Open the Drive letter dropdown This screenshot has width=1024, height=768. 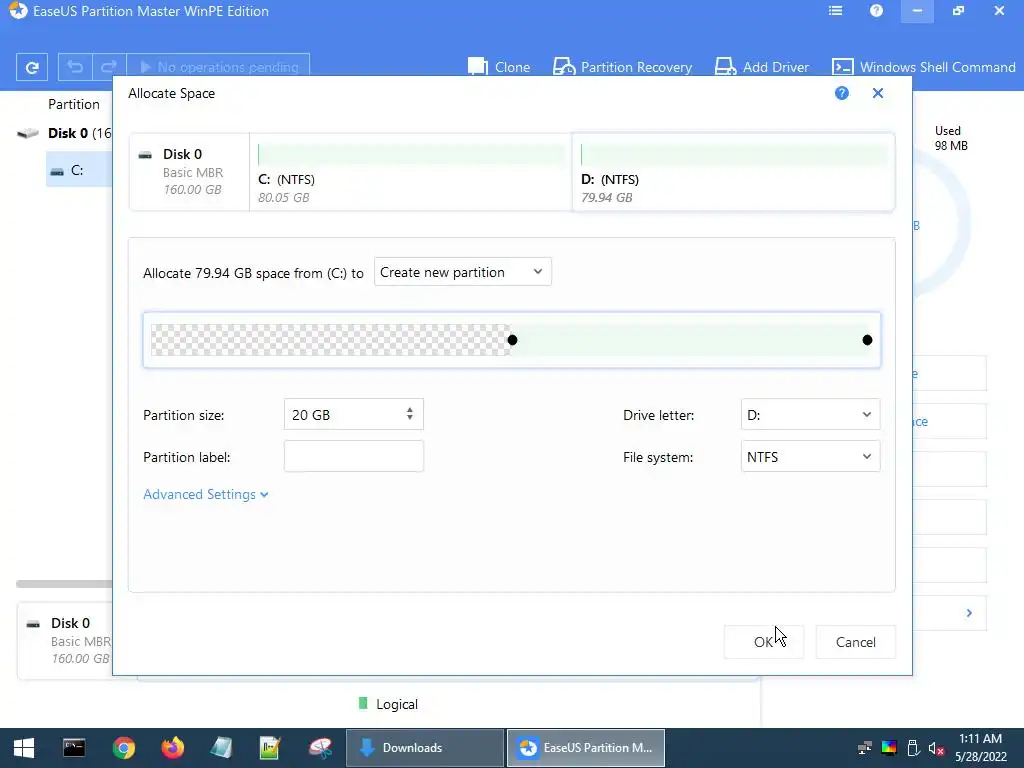coord(810,414)
